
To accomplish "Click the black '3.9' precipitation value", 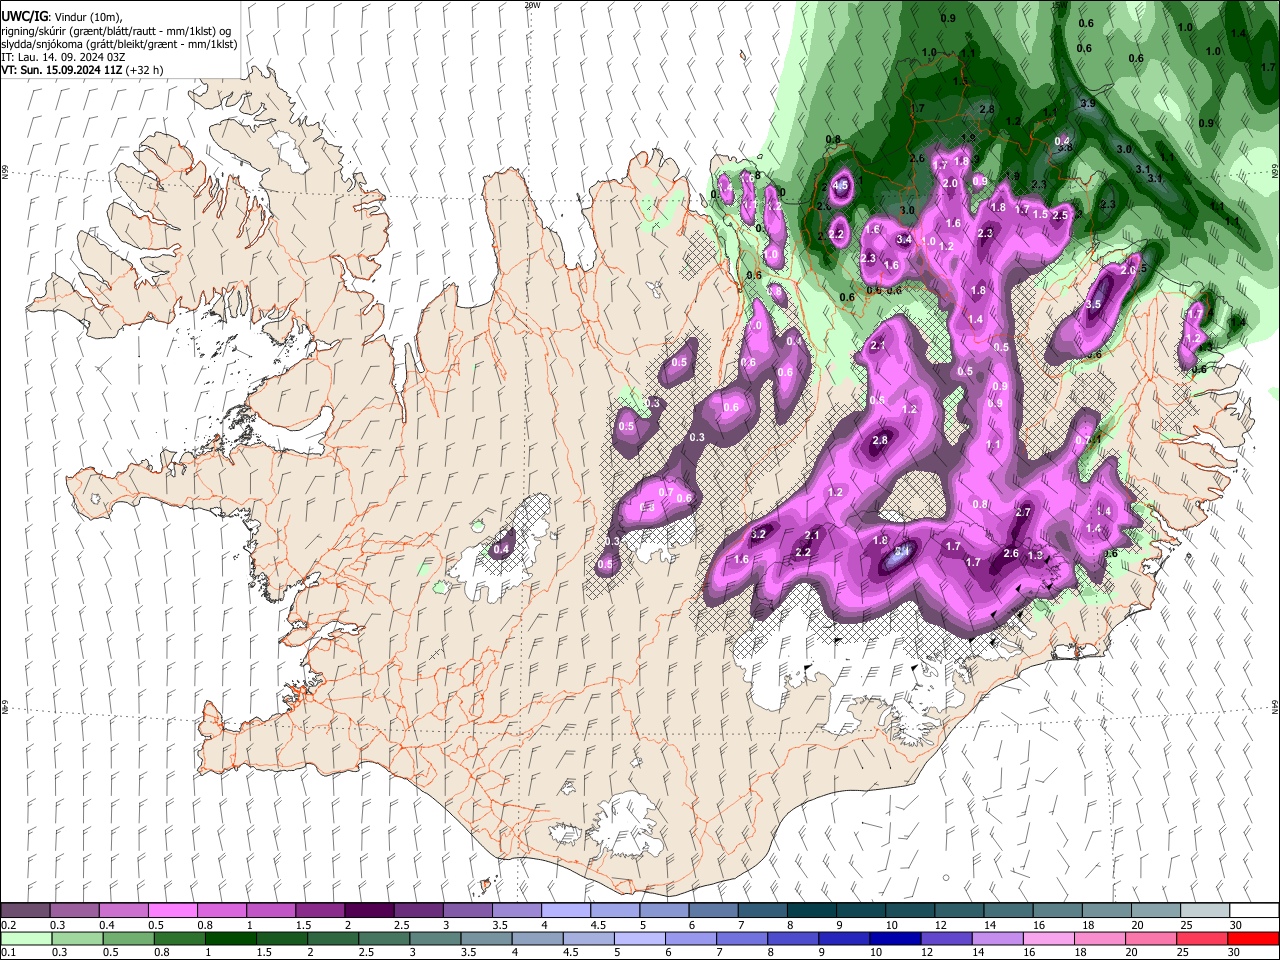I will click(1088, 103).
